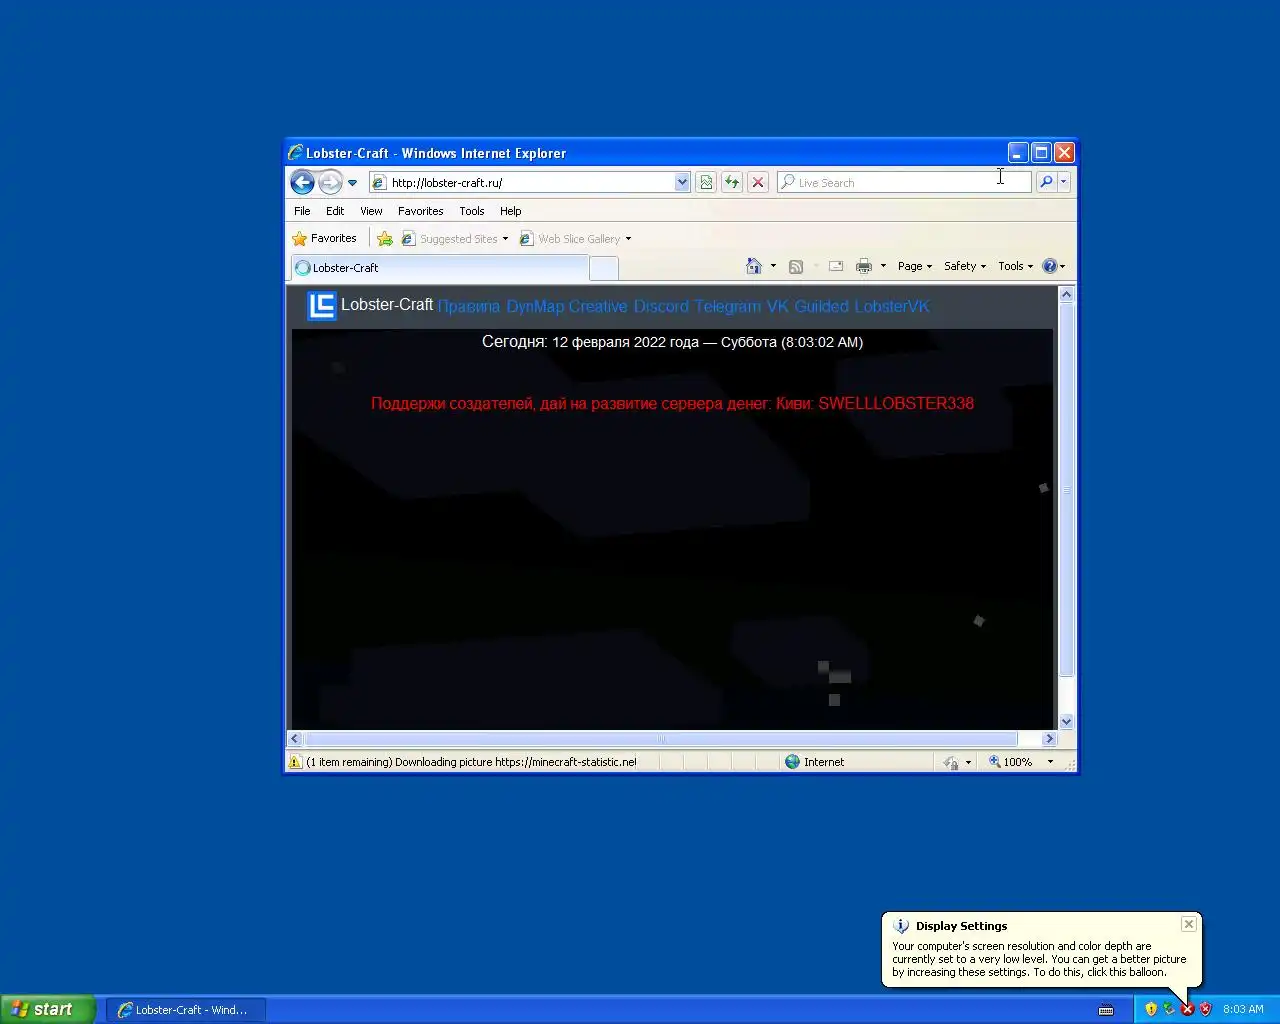Open the VK link
The width and height of the screenshot is (1280, 1024).
click(778, 306)
